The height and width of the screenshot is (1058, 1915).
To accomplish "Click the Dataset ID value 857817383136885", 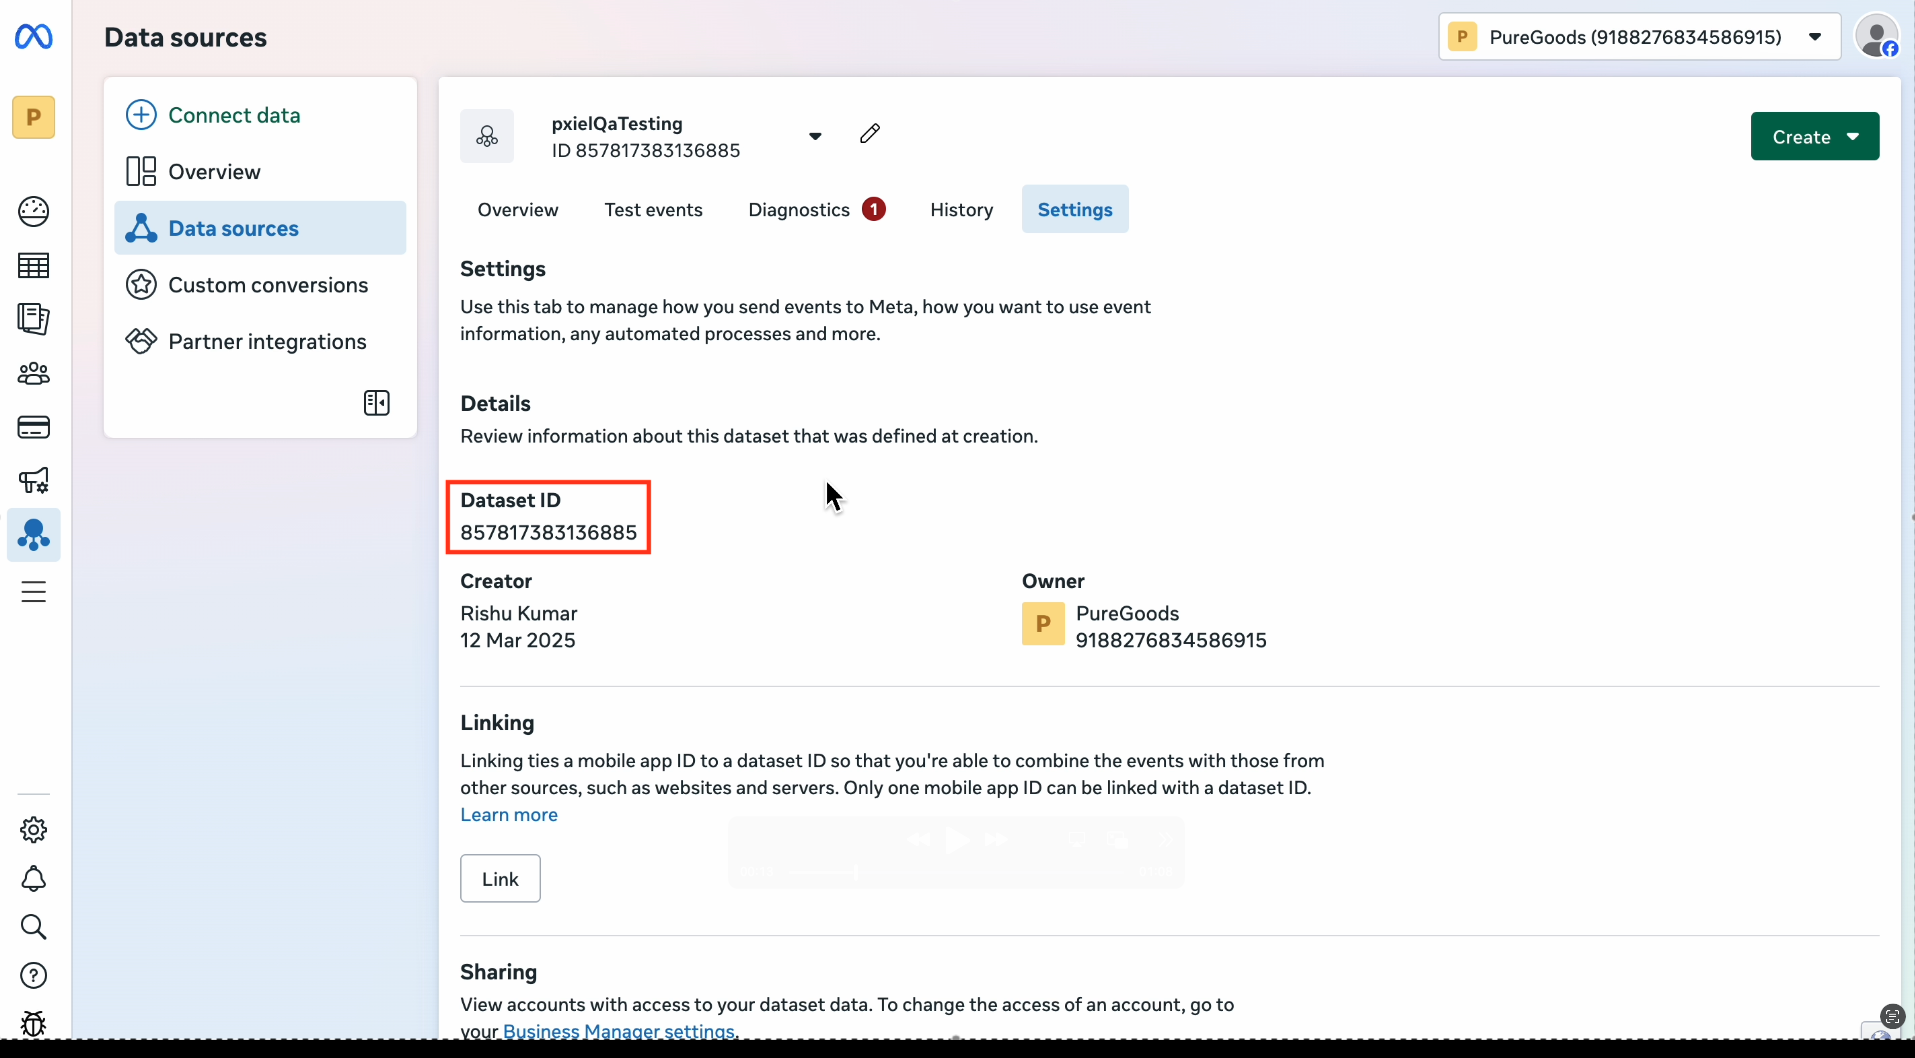I will pyautogui.click(x=548, y=532).
